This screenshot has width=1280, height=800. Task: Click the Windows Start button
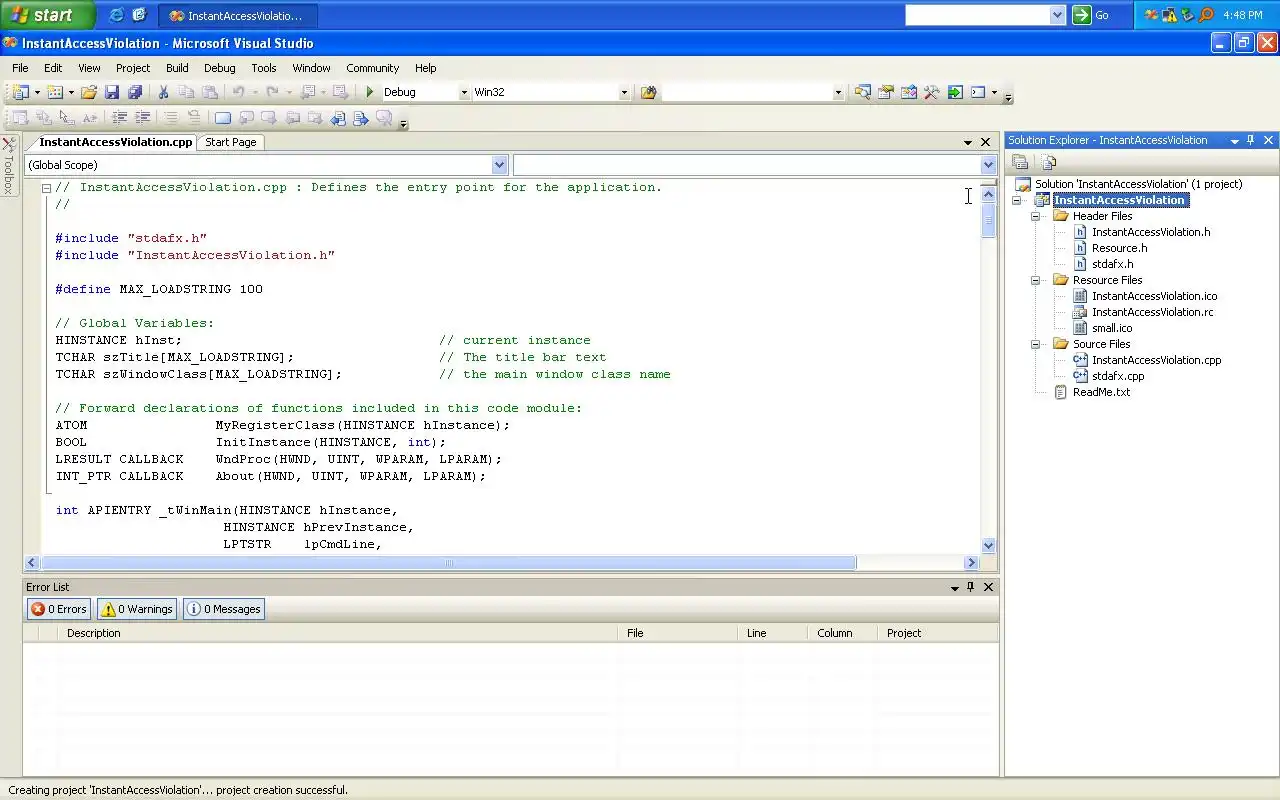pos(47,15)
